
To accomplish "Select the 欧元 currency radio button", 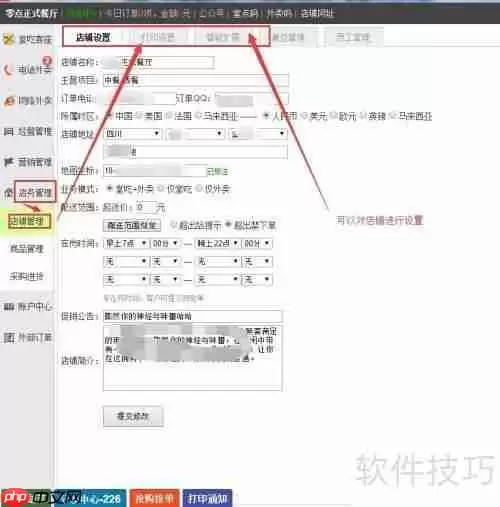I will [333, 116].
